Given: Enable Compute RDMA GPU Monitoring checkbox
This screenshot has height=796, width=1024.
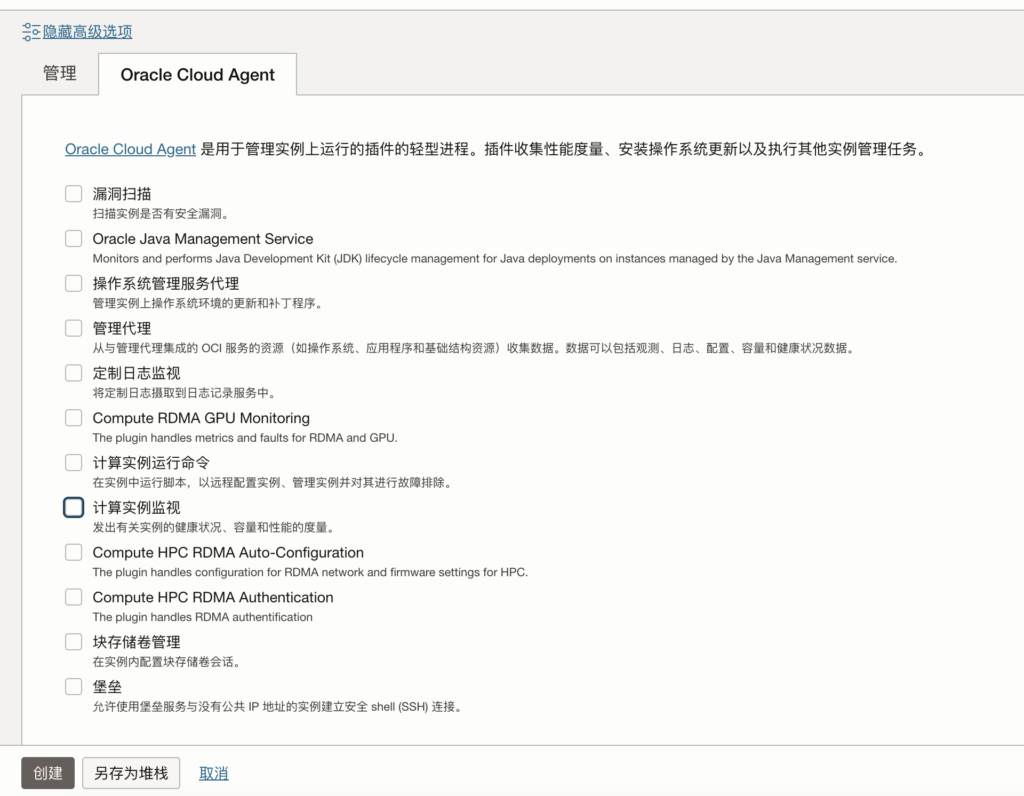Looking at the screenshot, I should pos(74,417).
